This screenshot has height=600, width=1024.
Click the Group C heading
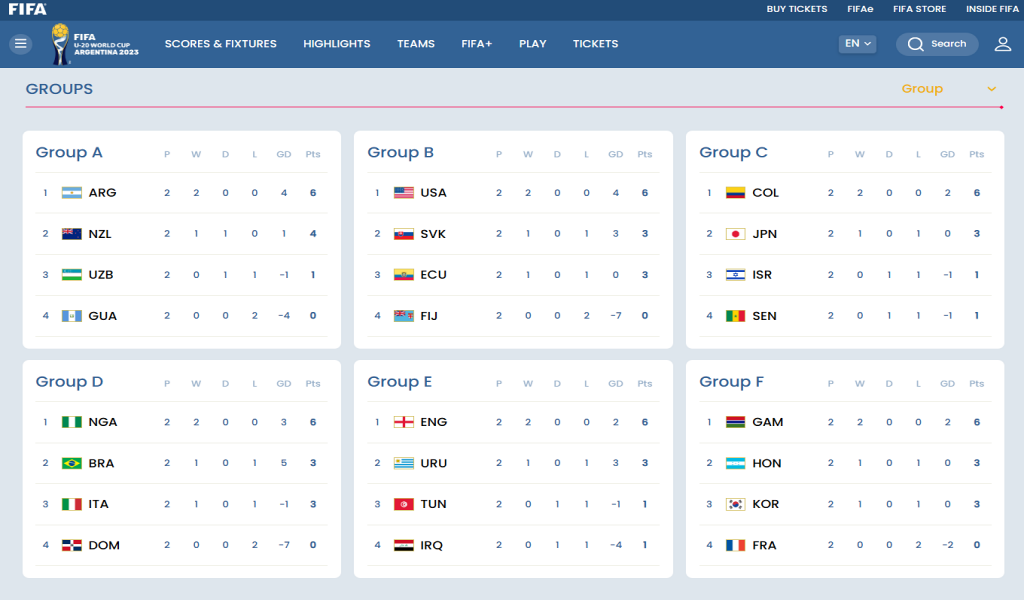(733, 153)
